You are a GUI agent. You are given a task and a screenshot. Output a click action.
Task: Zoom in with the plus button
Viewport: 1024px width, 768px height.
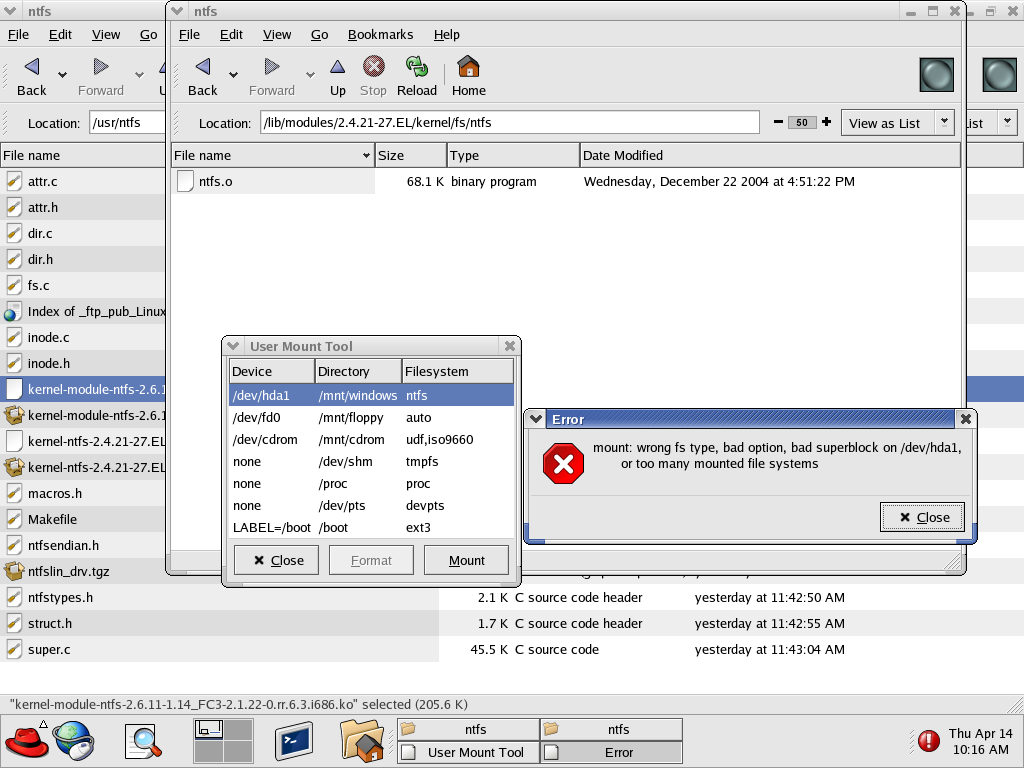(826, 122)
